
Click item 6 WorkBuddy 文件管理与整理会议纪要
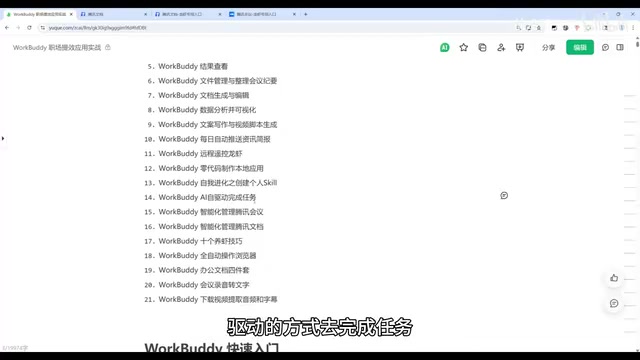(218, 81)
